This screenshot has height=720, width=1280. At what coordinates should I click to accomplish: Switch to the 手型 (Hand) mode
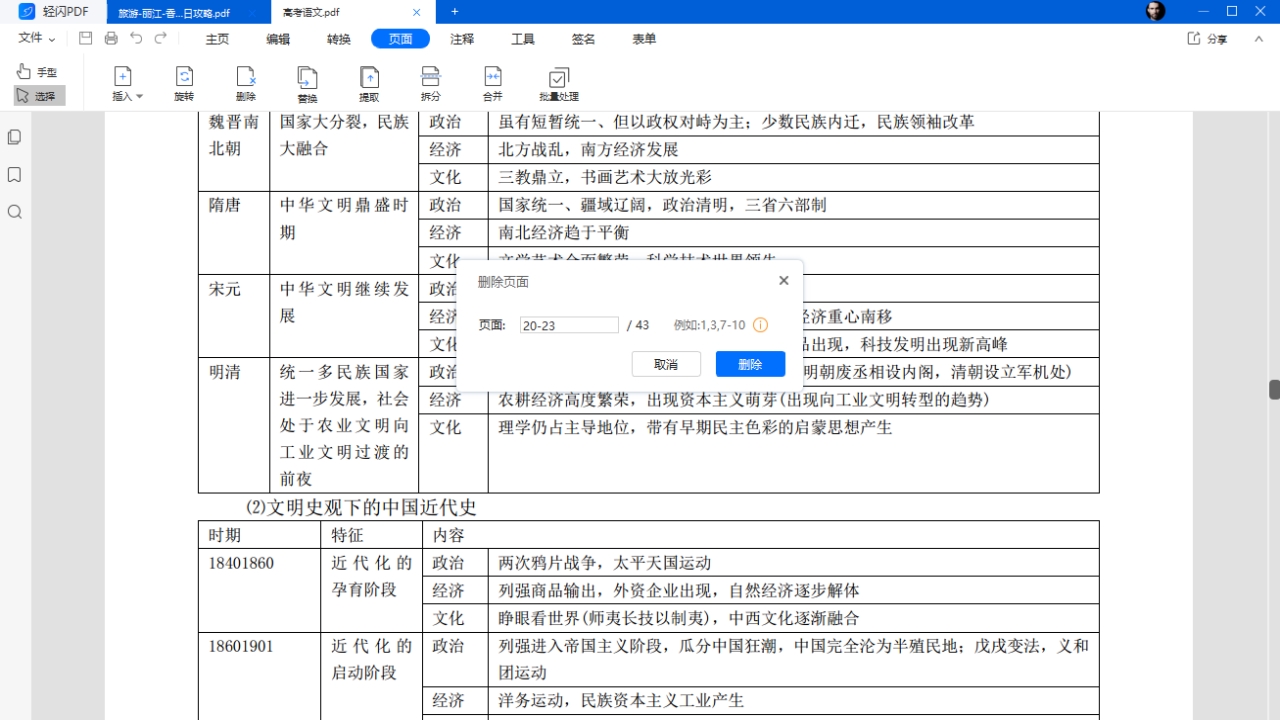pos(38,71)
